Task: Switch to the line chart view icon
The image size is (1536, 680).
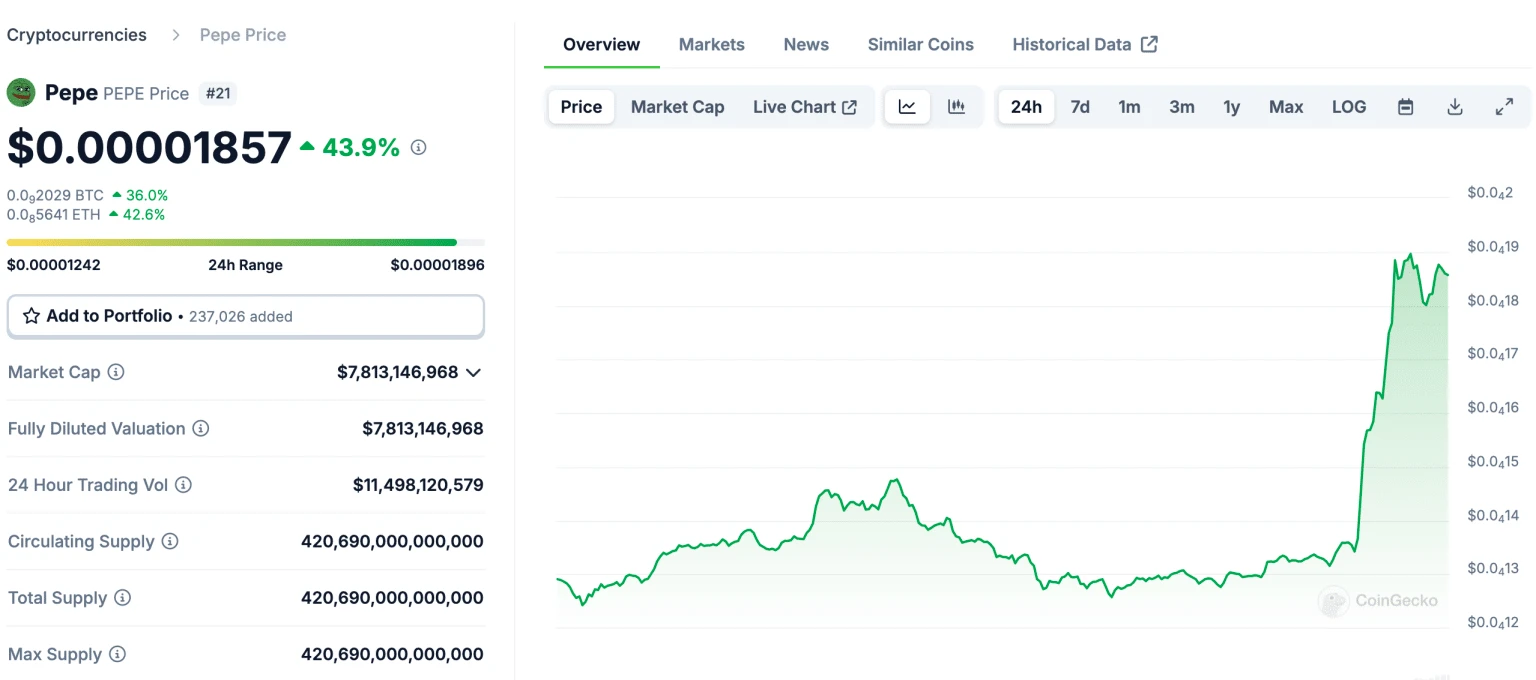Action: pyautogui.click(x=907, y=107)
